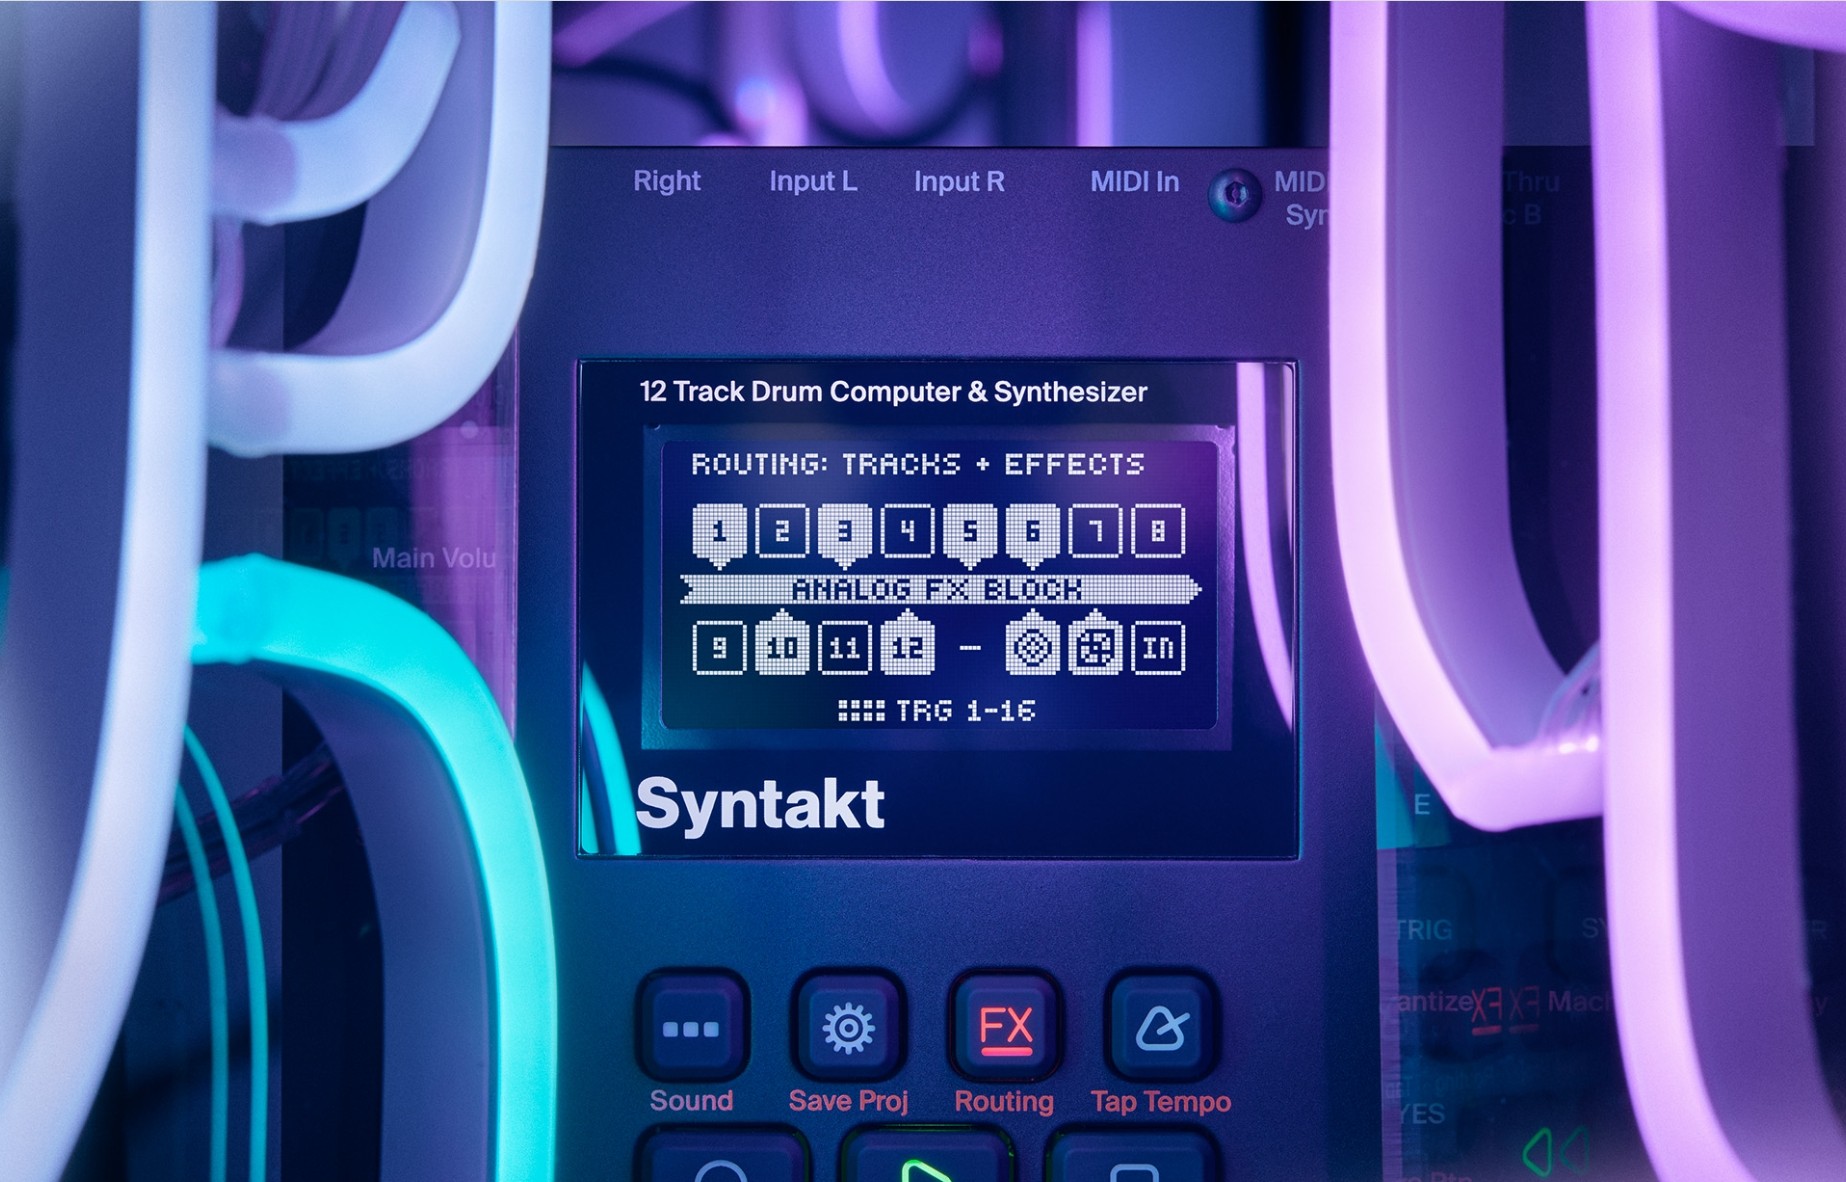This screenshot has width=1846, height=1182.
Task: Choose track 11 on the routing screen
Action: click(x=844, y=648)
